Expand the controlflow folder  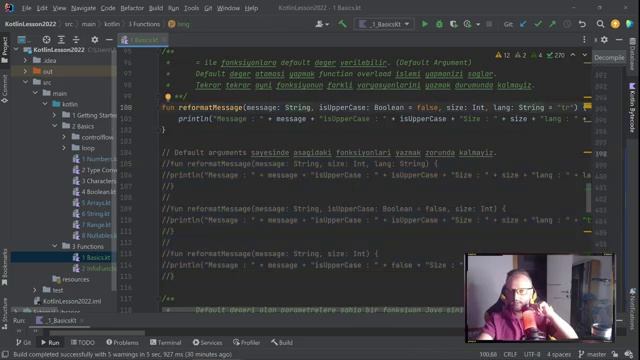point(64,137)
